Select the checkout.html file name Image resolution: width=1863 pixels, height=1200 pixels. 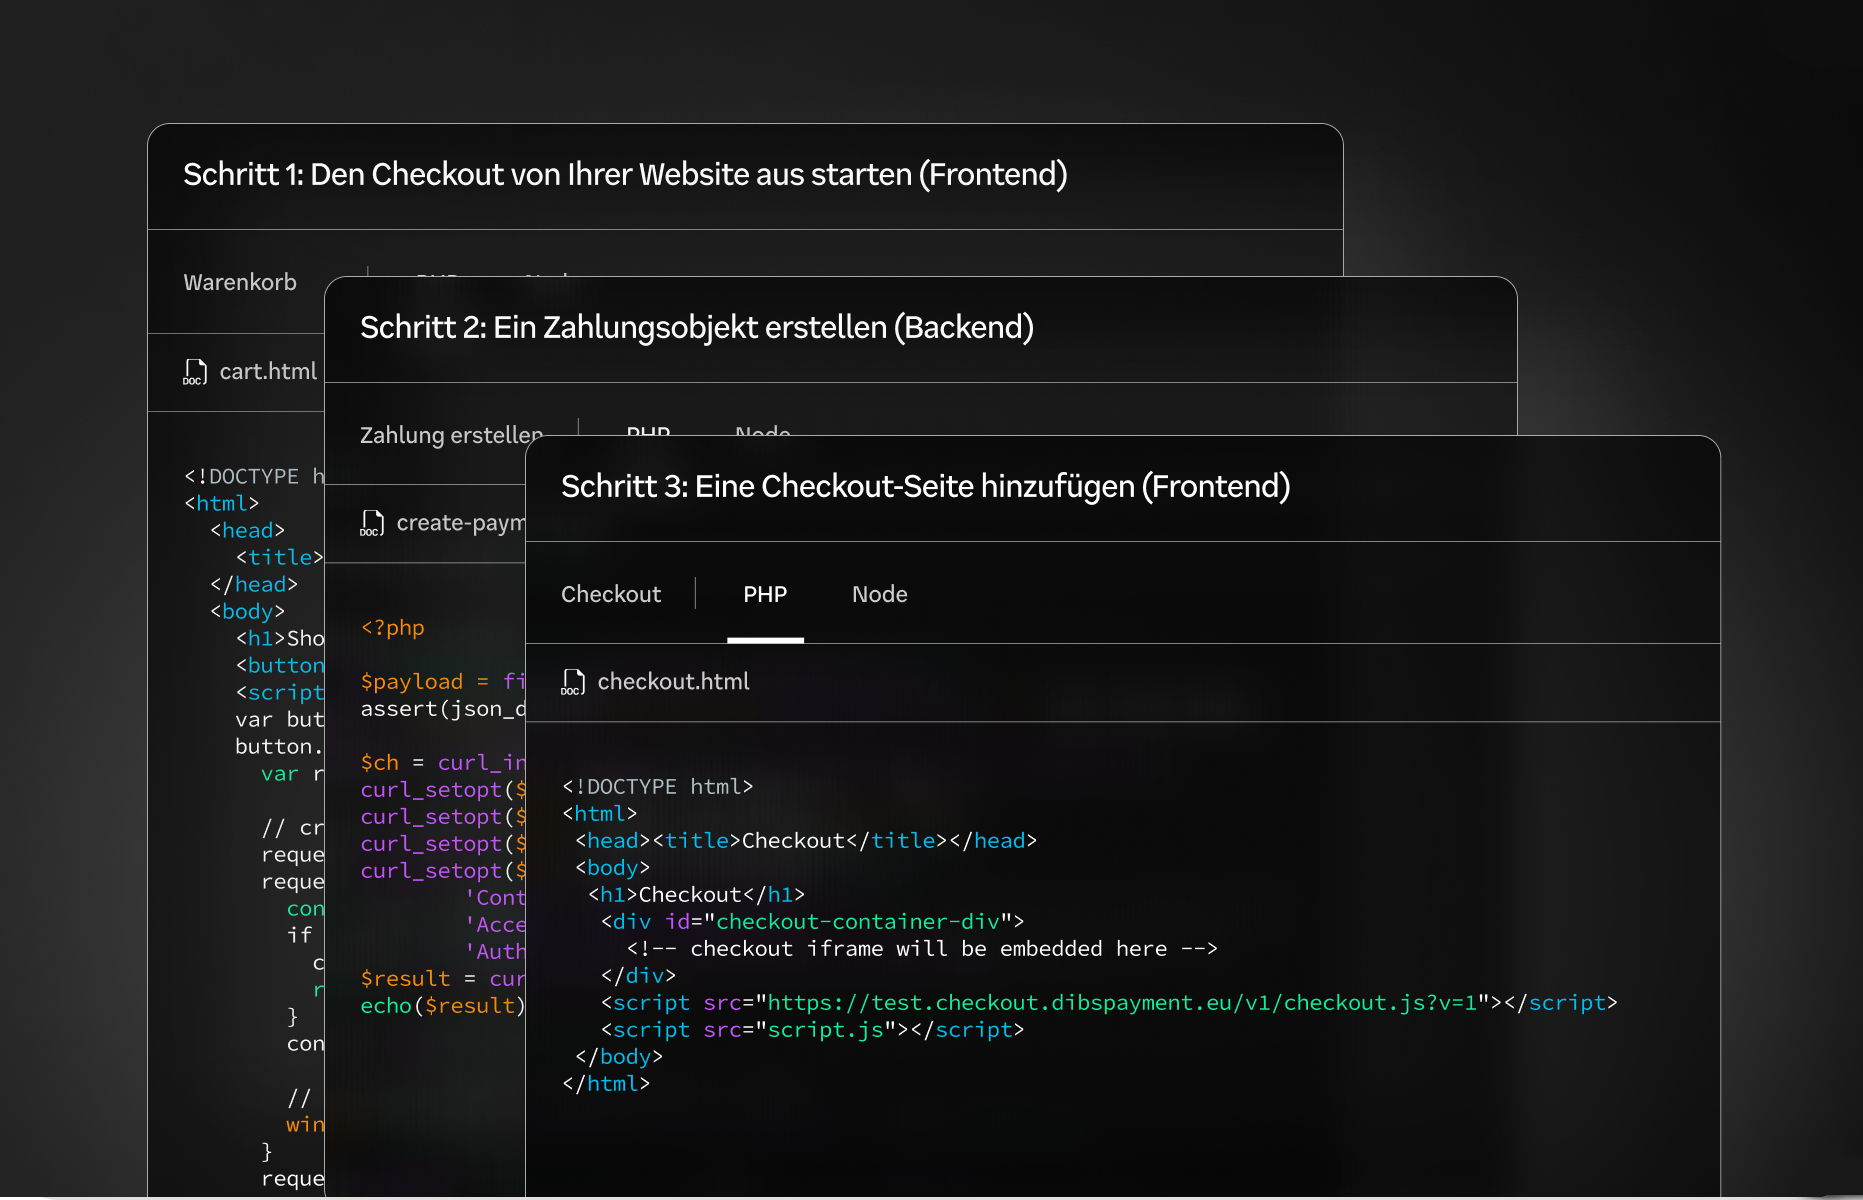click(x=673, y=682)
